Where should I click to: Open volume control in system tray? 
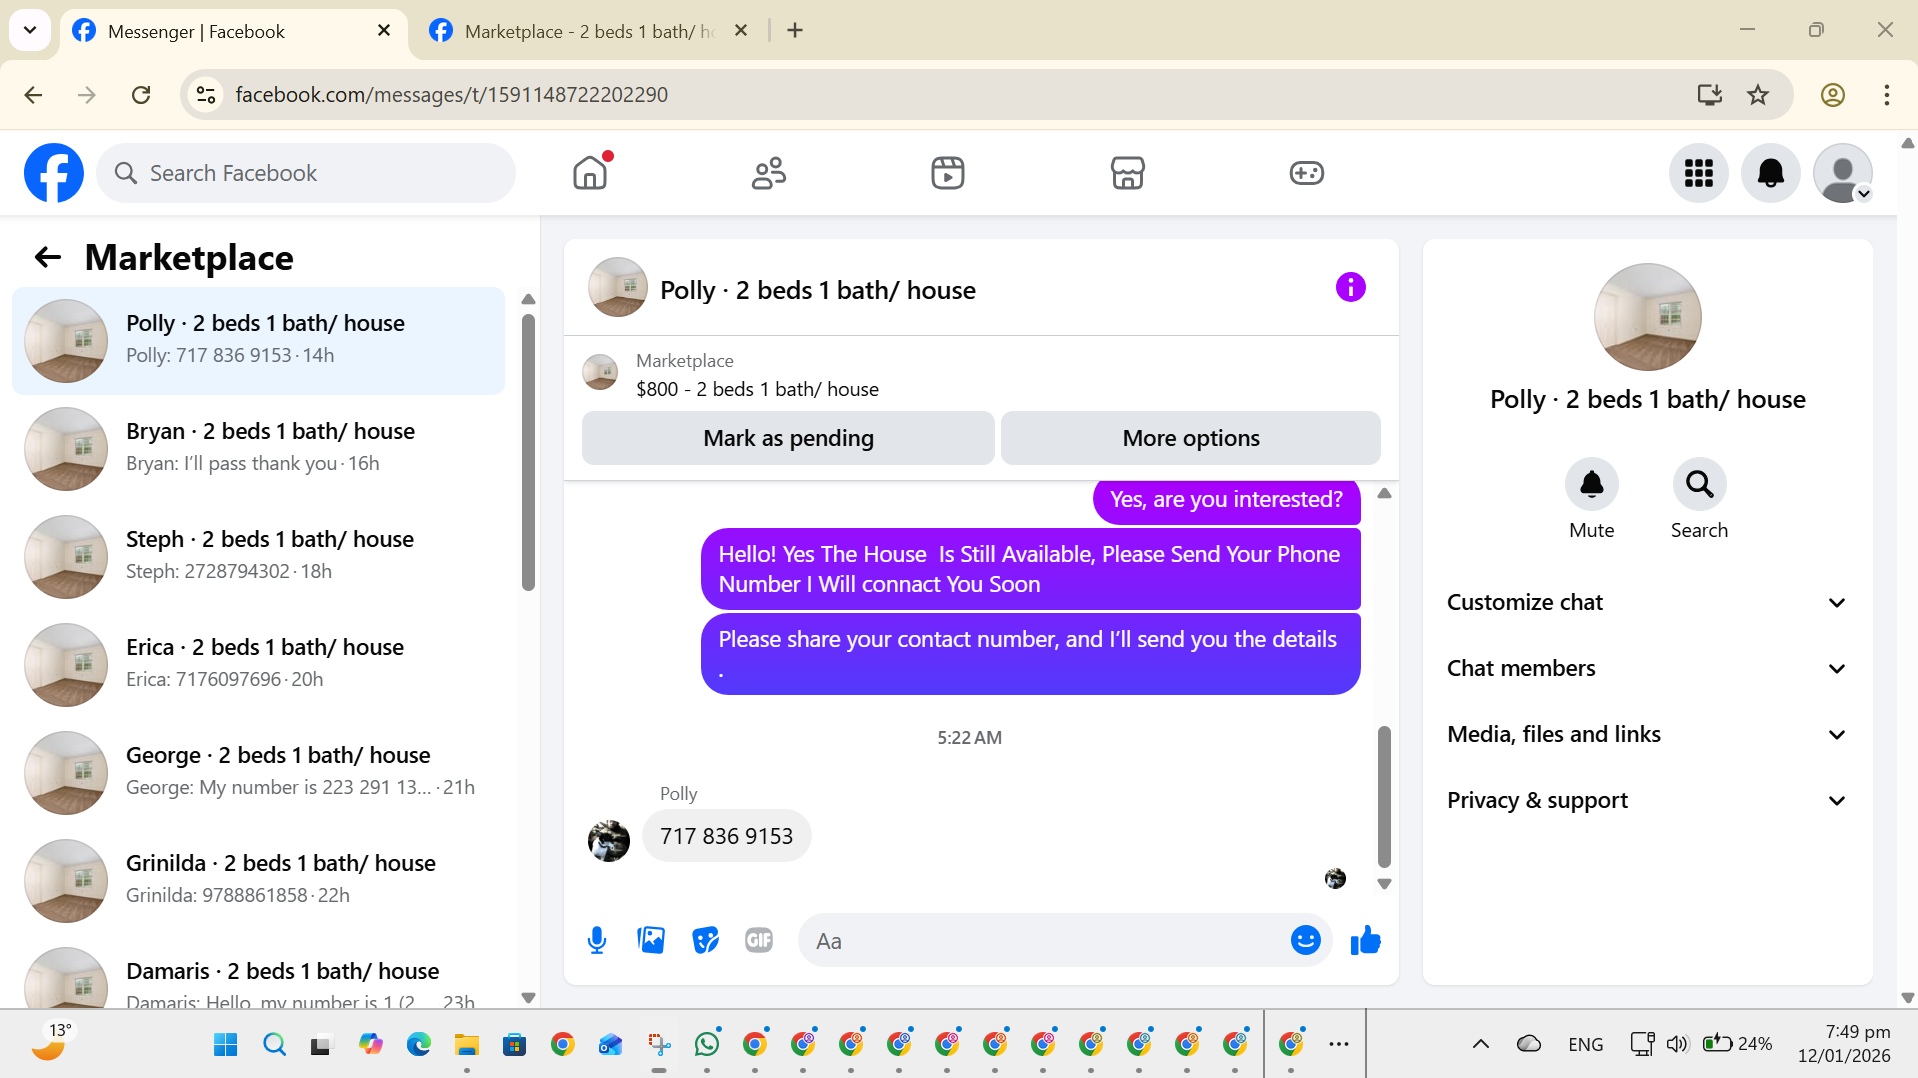click(1677, 1044)
